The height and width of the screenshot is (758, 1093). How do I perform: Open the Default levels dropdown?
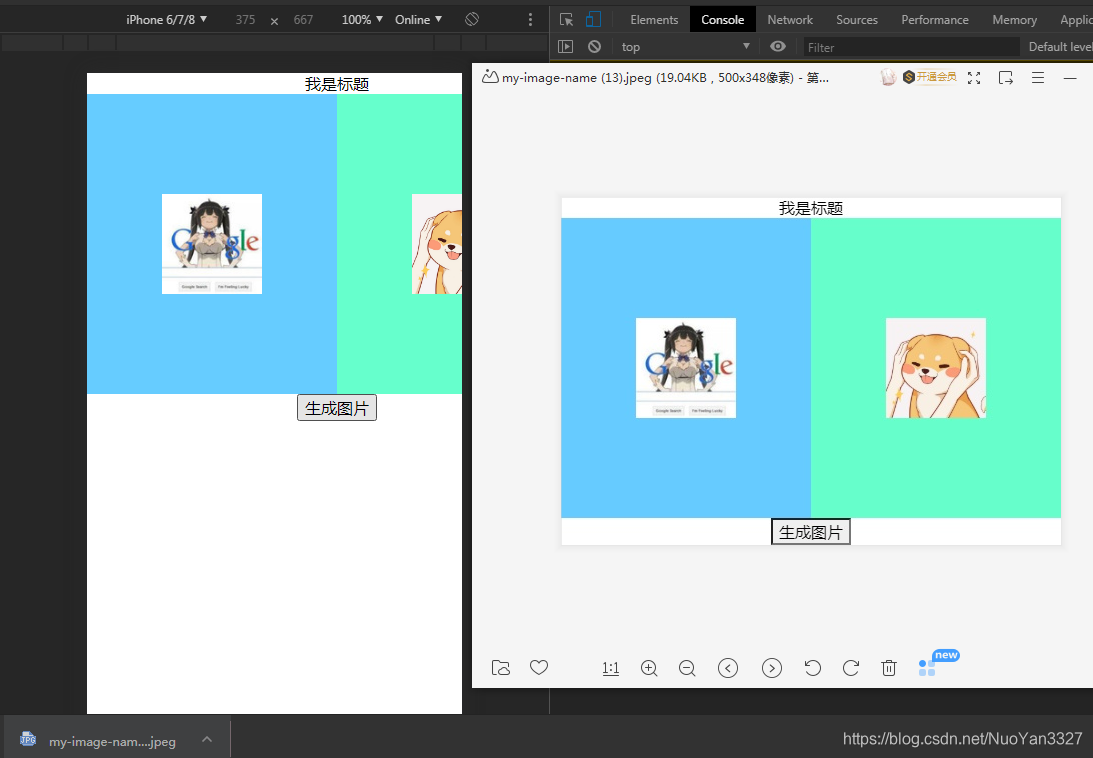click(x=1060, y=47)
